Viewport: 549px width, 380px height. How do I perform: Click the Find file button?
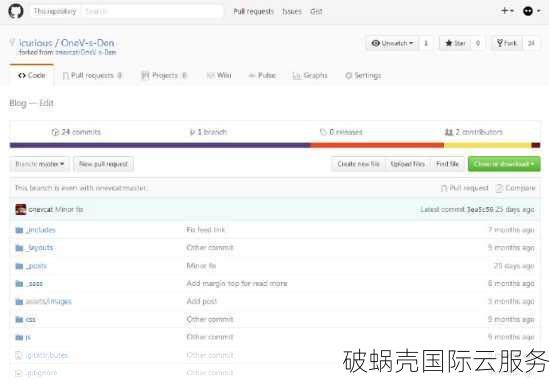(x=447, y=164)
